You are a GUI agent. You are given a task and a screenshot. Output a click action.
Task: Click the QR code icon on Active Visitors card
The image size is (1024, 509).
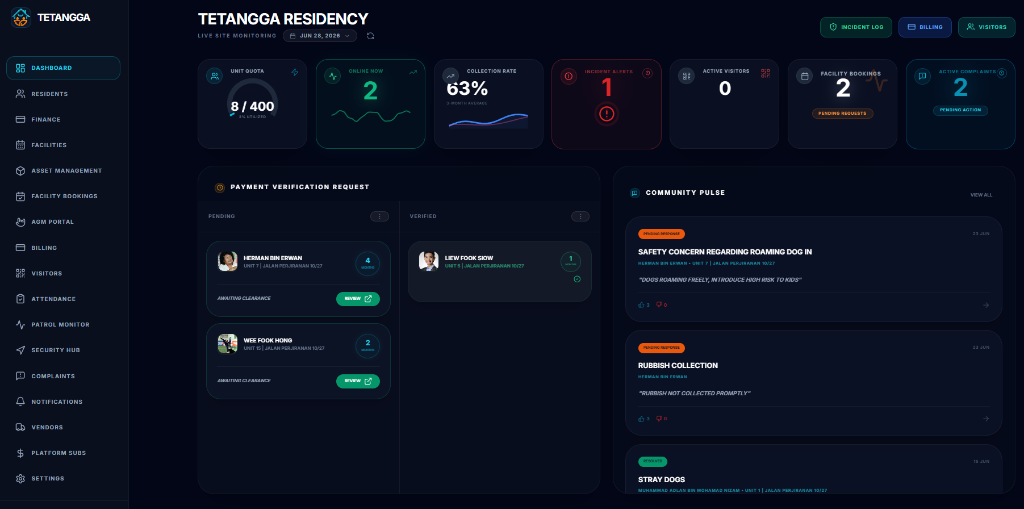766,73
